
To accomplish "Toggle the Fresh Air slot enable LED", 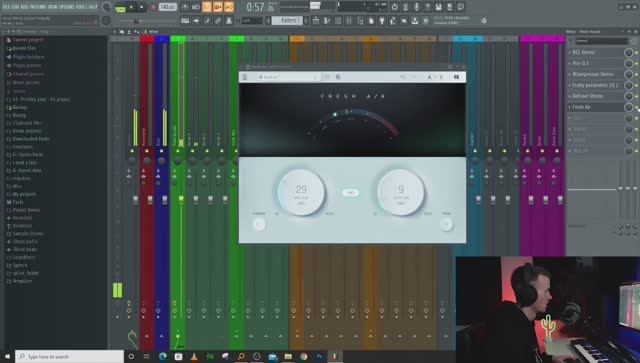I will tap(636, 107).
